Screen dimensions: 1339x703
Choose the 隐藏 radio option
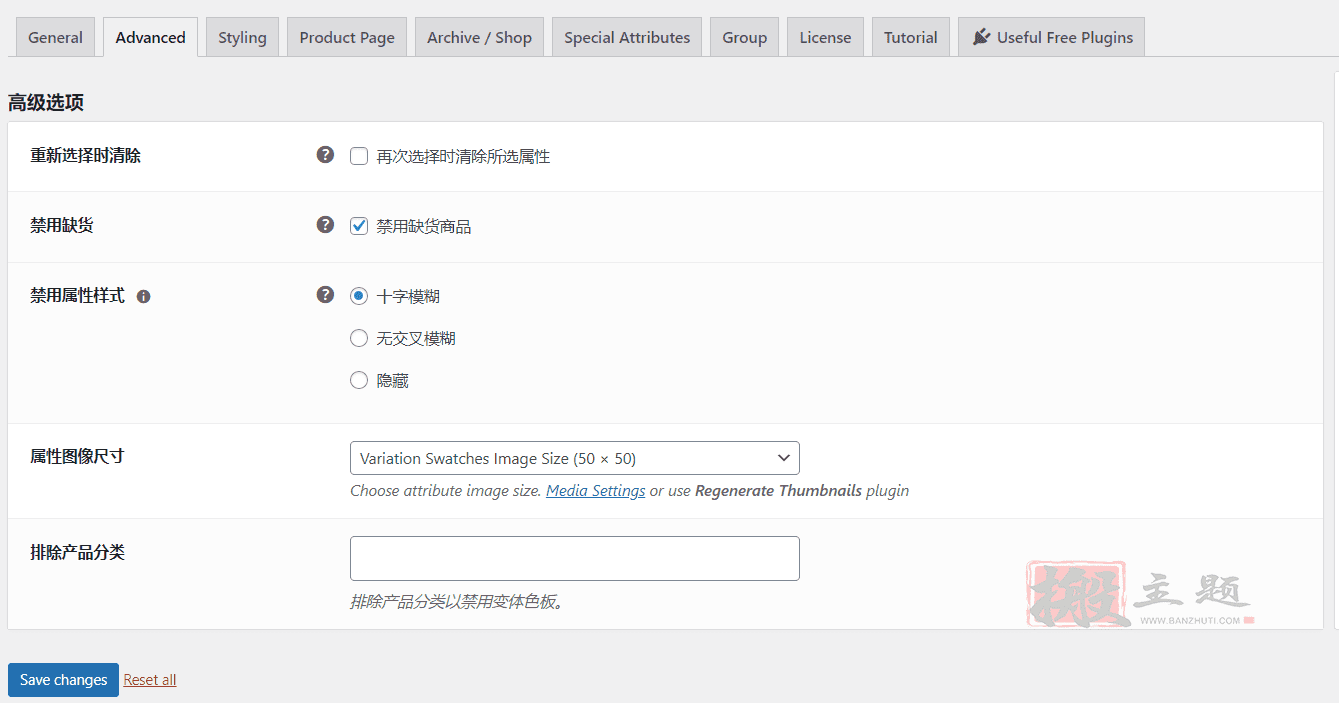pos(359,380)
